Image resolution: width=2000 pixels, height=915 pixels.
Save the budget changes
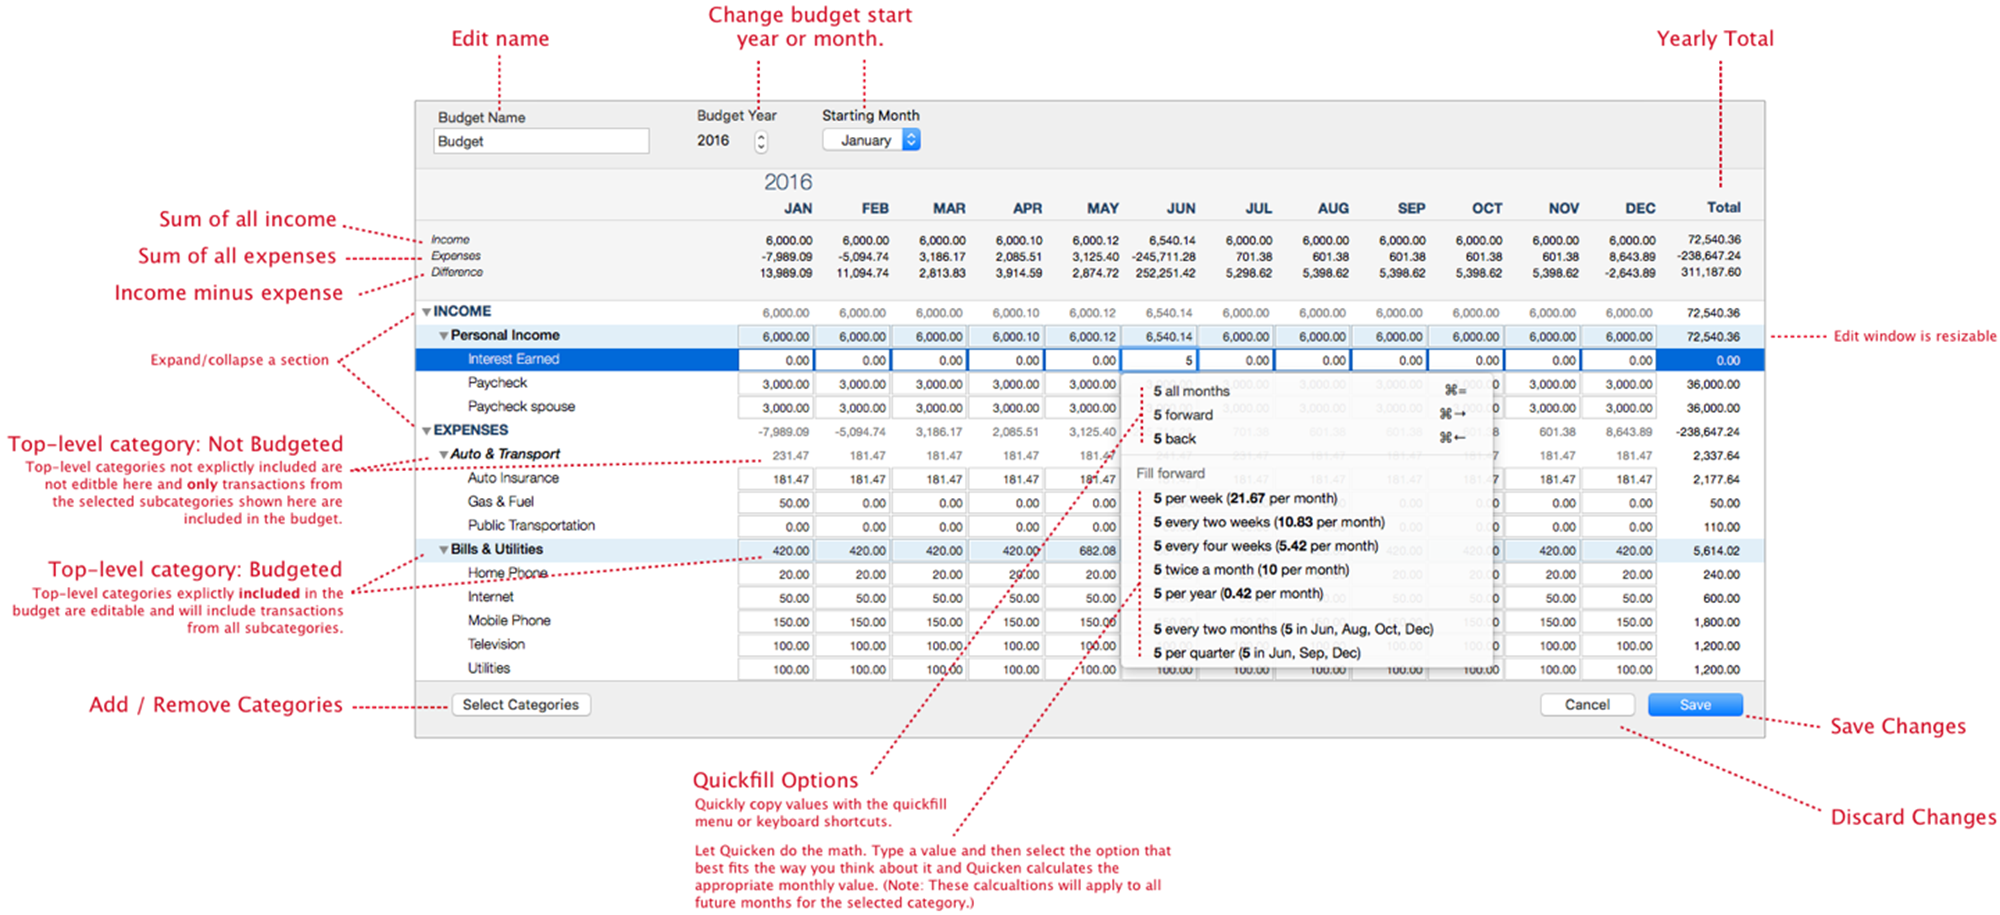(1694, 705)
